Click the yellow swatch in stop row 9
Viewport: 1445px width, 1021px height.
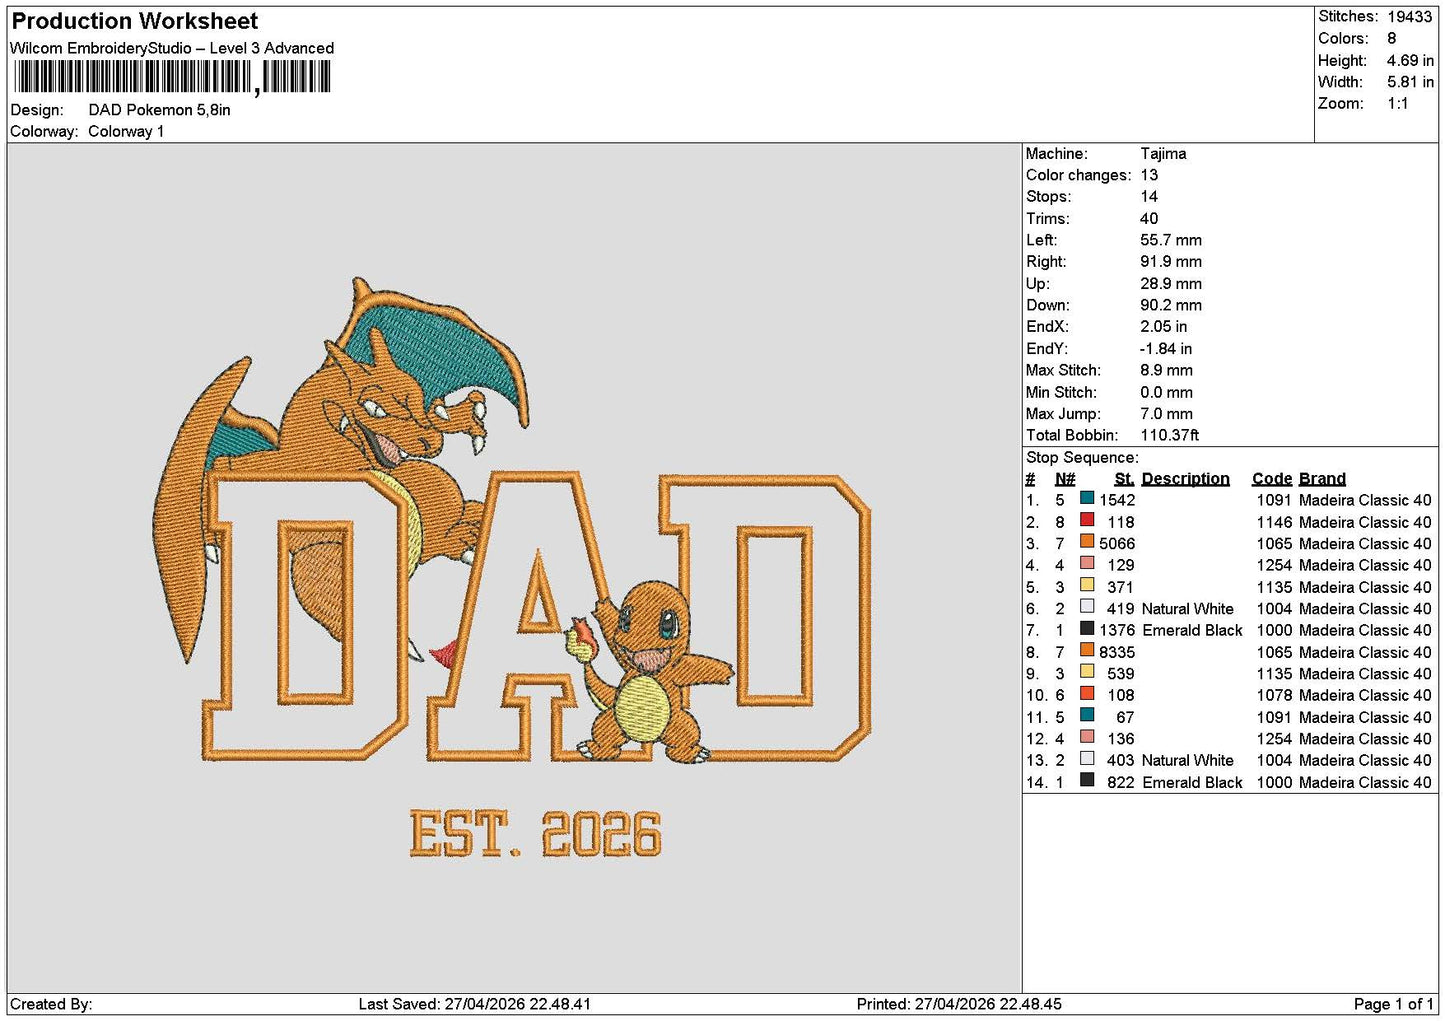(1087, 672)
